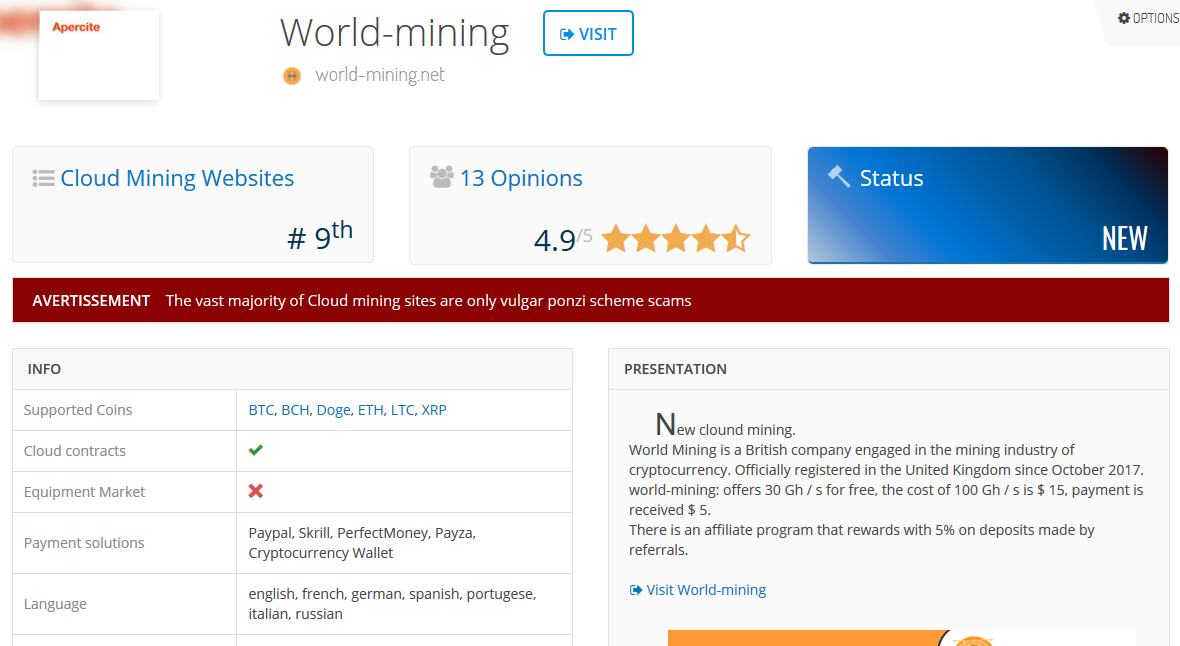Click the orange banner image below presentation
Image resolution: width=1180 pixels, height=646 pixels.
(902, 638)
